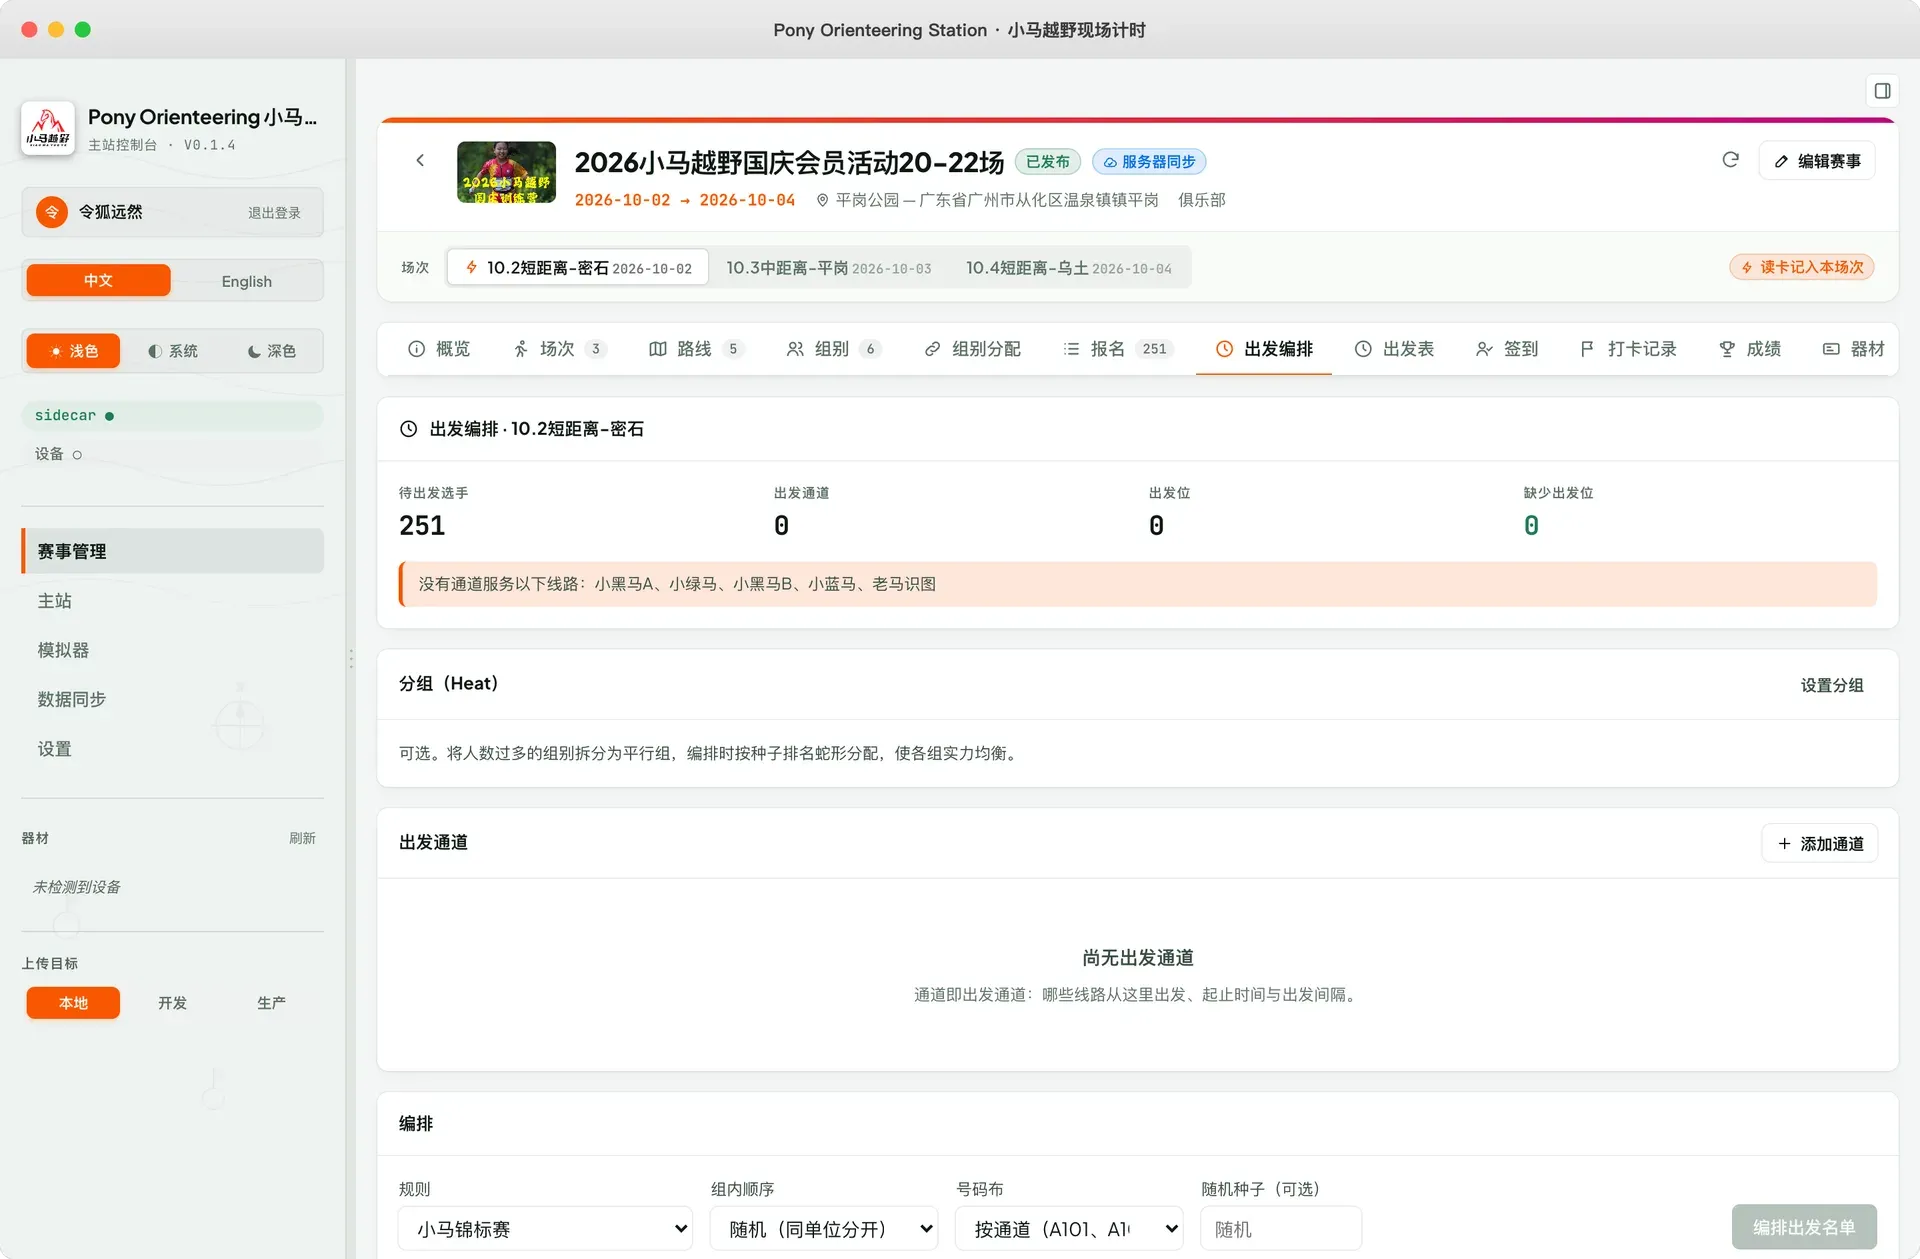The image size is (1920, 1259).
Task: Click the refresh icon beside 编辑赛事
Action: click(x=1730, y=160)
